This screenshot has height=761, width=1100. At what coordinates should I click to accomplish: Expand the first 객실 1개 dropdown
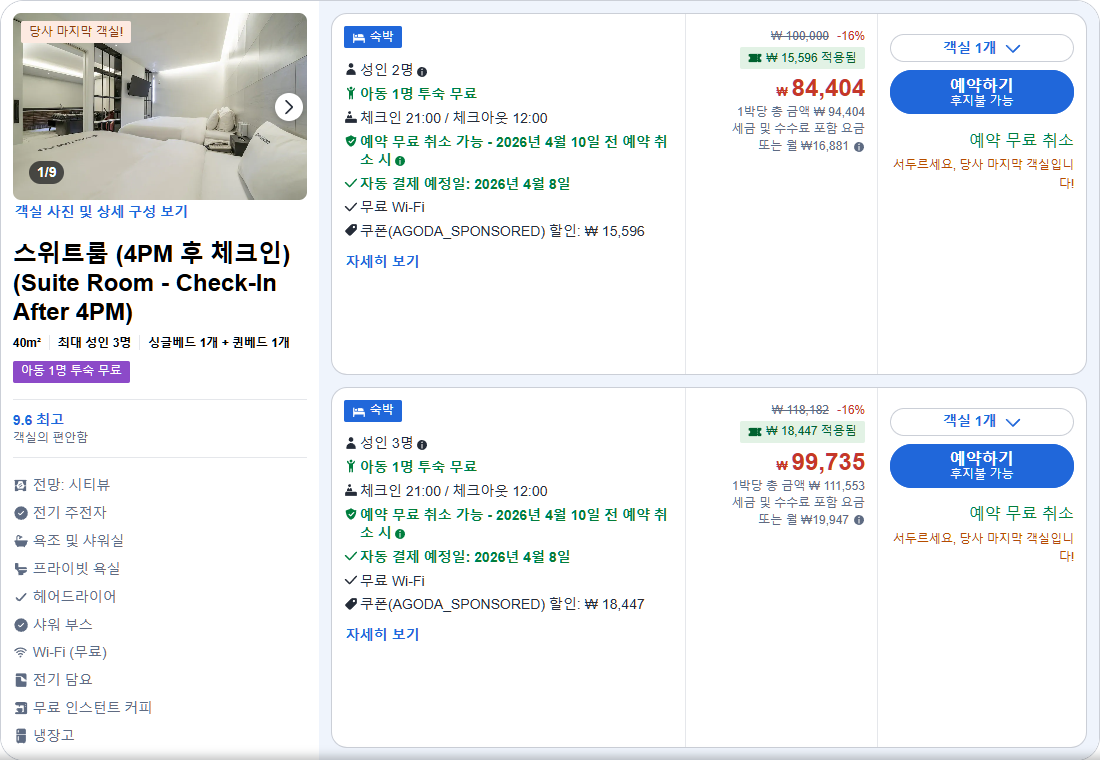(982, 46)
